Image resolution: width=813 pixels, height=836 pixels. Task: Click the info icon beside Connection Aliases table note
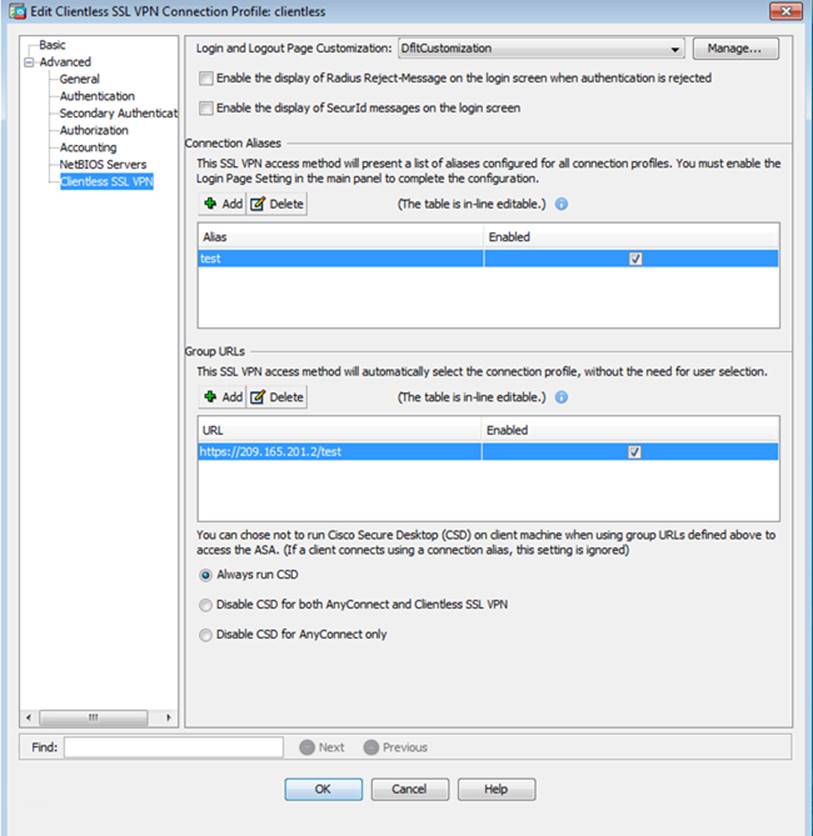[x=561, y=204]
